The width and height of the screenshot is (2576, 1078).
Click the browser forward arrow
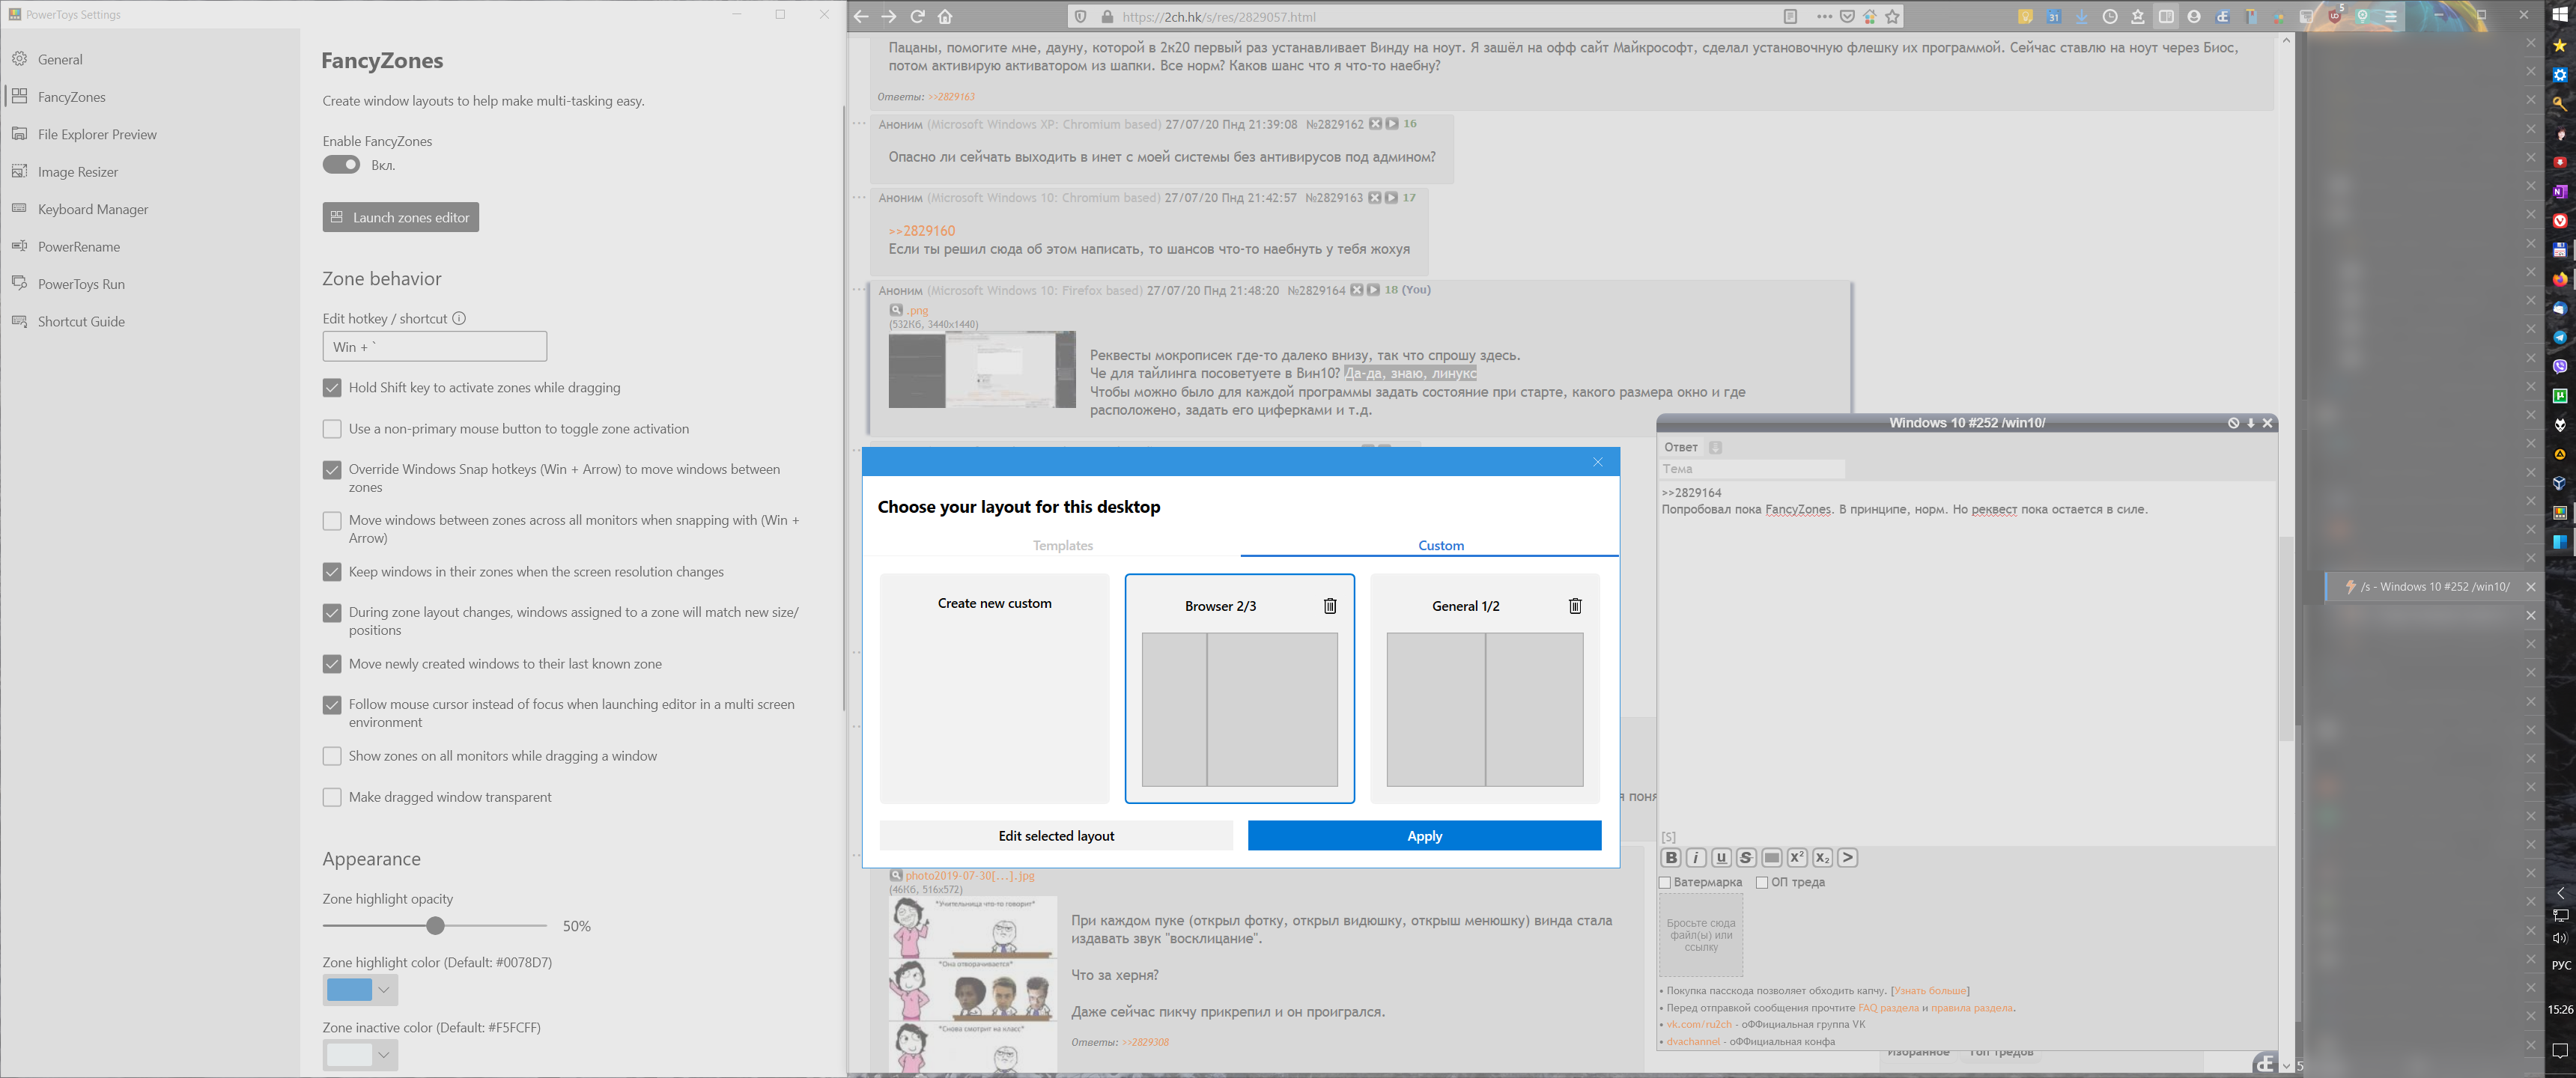(889, 16)
